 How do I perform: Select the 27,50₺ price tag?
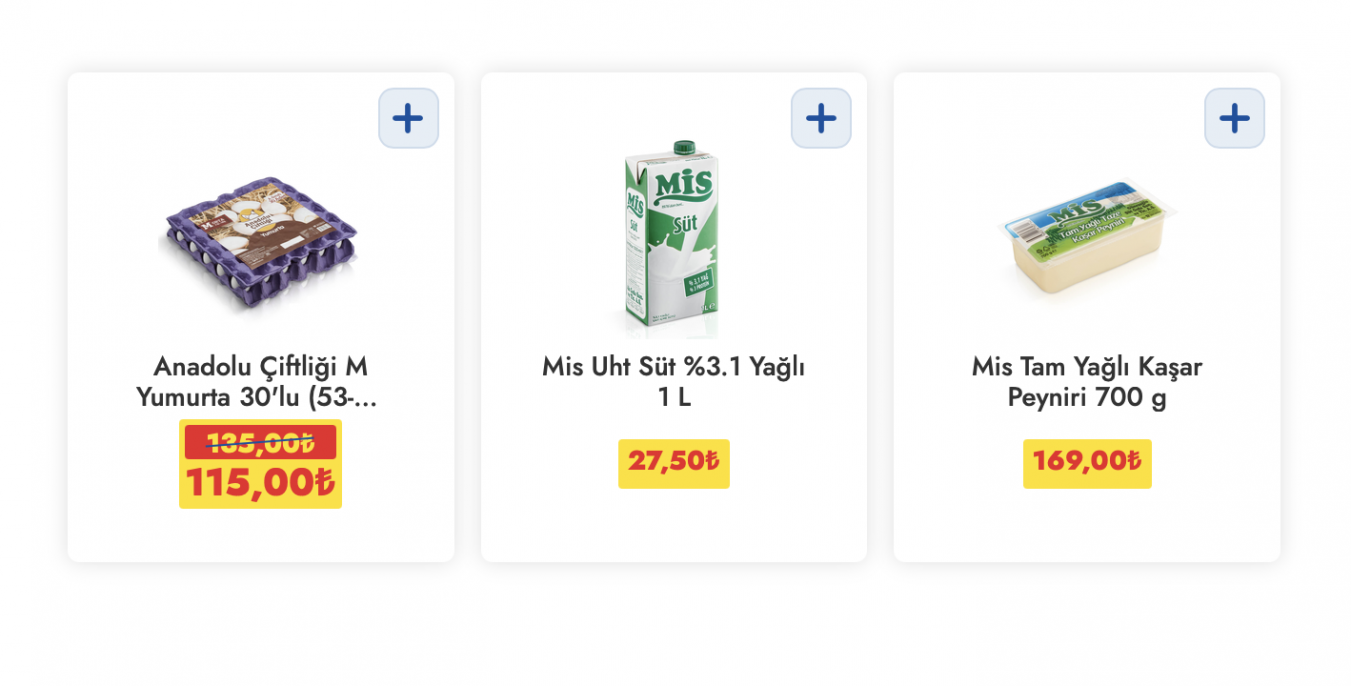pyautogui.click(x=673, y=463)
